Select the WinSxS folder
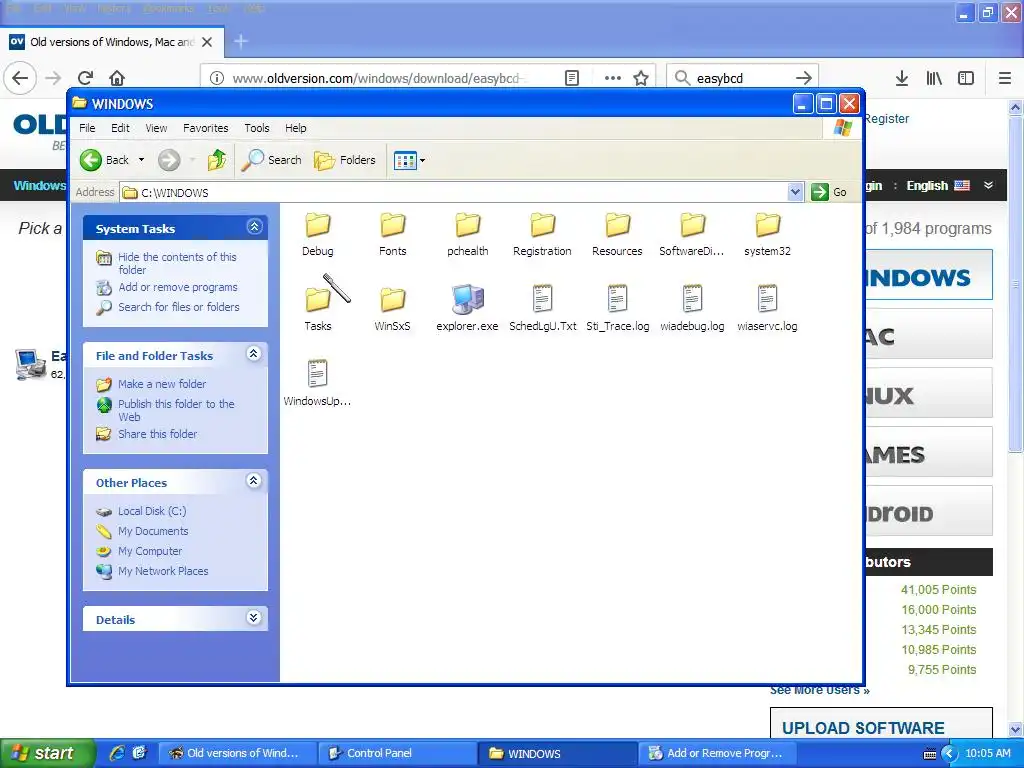This screenshot has height=768, width=1024. point(392,309)
